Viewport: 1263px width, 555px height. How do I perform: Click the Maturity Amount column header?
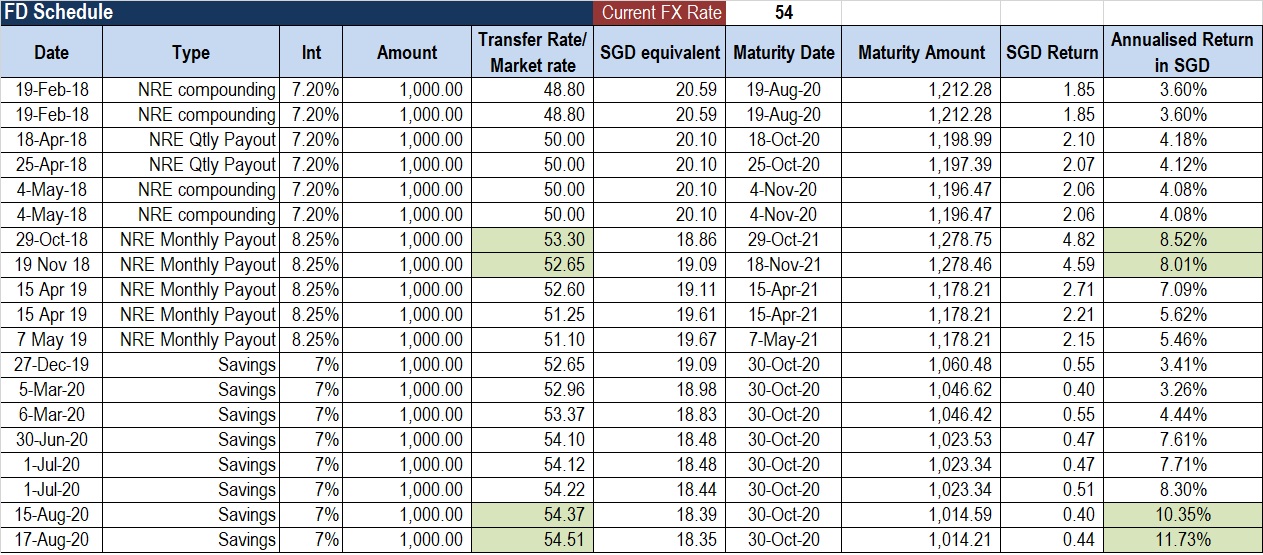(921, 52)
